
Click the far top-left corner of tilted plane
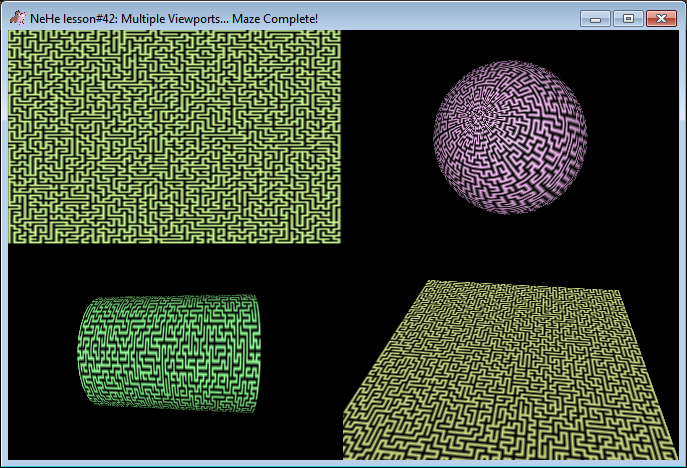click(427, 284)
